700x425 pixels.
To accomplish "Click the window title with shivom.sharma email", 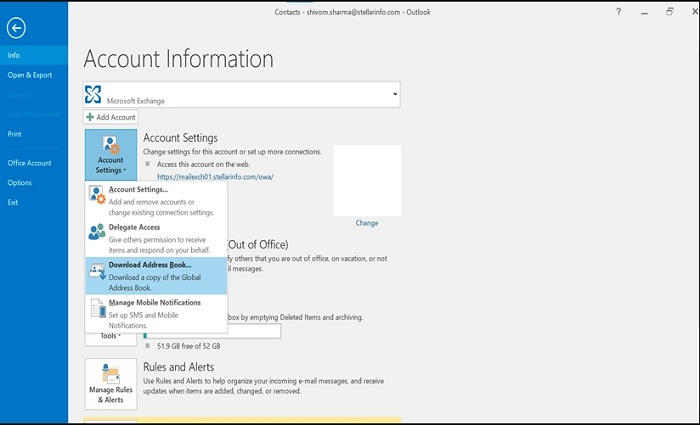I will [x=352, y=12].
